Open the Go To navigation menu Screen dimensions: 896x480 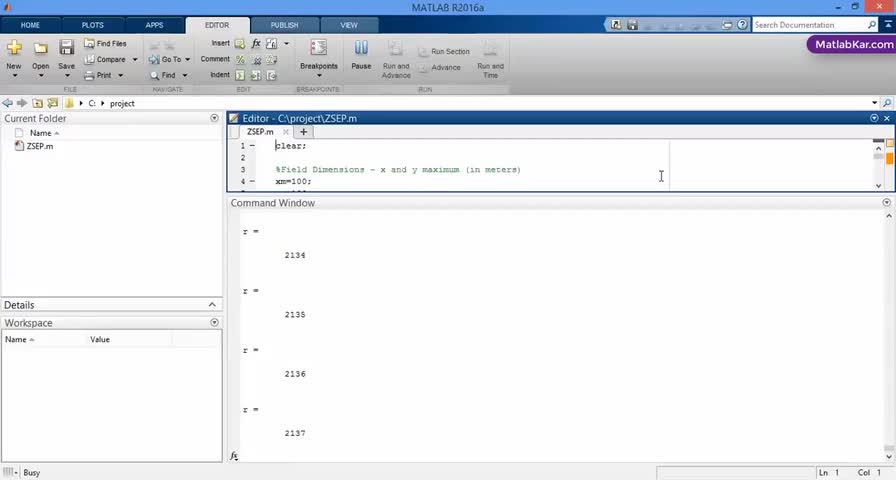(170, 59)
